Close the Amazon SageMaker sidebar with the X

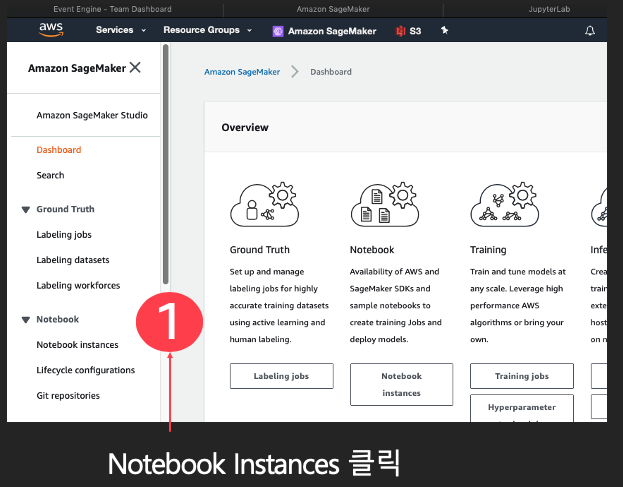135,68
